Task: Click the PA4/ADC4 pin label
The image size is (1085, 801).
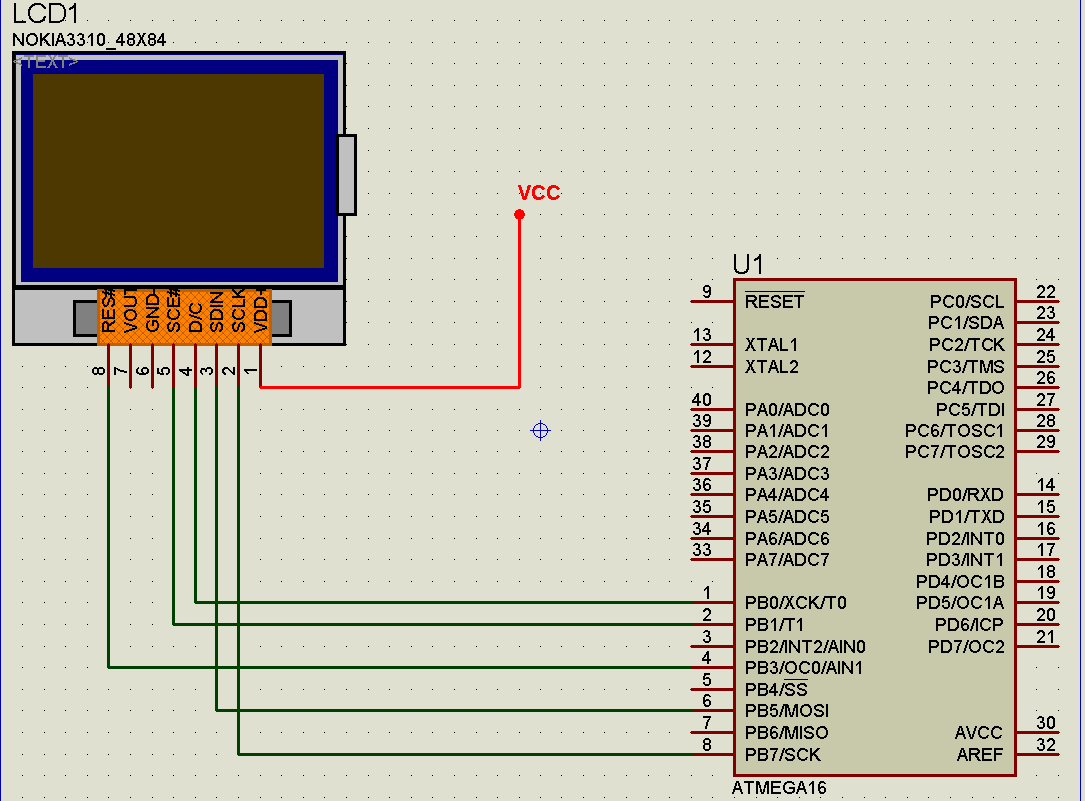Action: click(x=787, y=495)
